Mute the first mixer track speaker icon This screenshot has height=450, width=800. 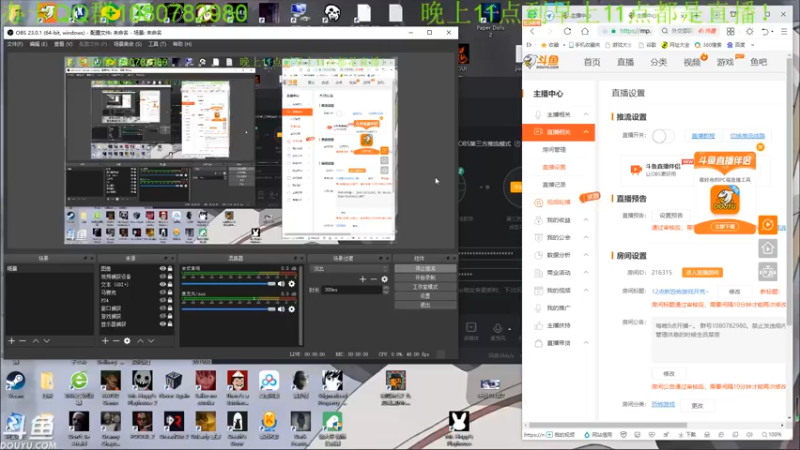tap(281, 284)
